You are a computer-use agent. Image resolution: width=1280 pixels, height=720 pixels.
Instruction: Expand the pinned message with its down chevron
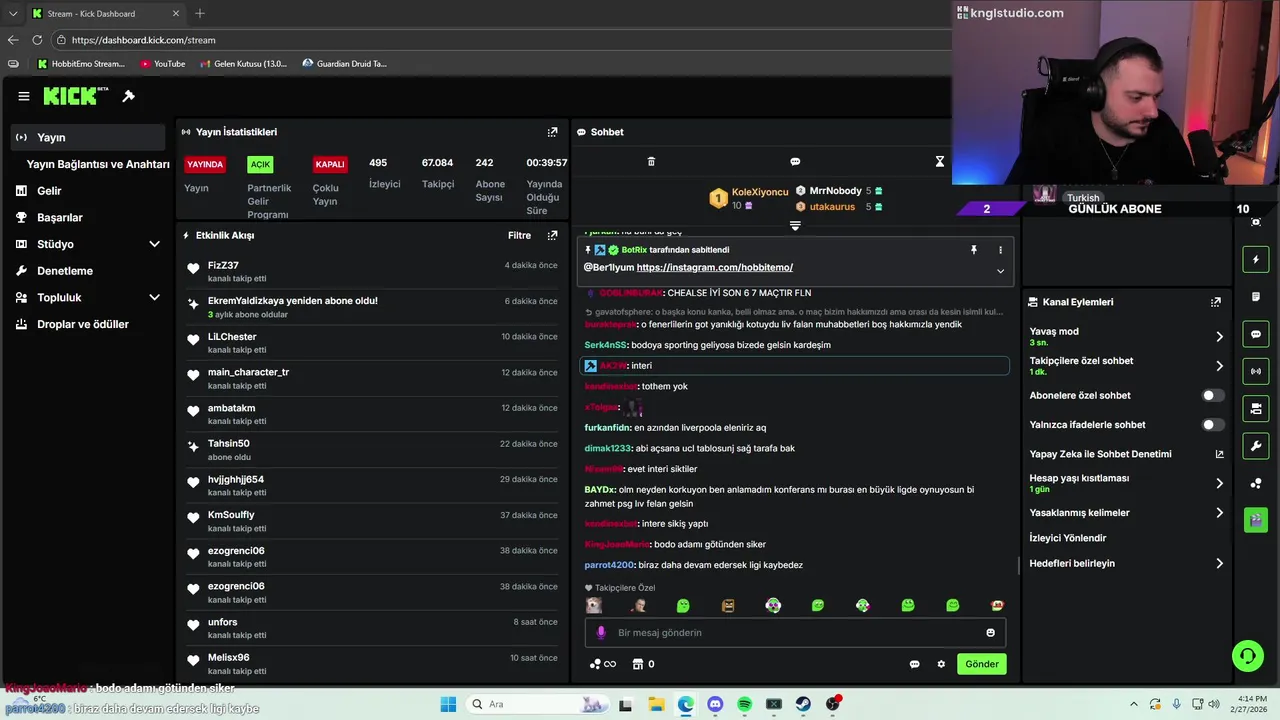(1000, 271)
